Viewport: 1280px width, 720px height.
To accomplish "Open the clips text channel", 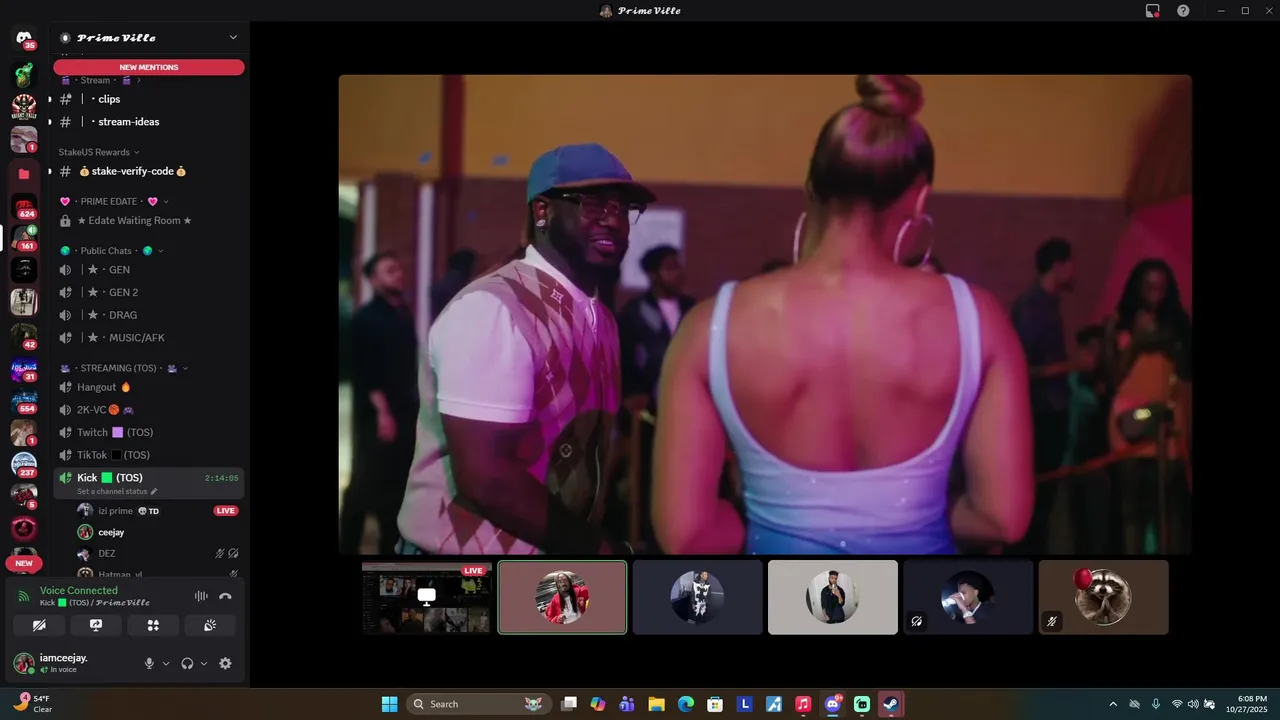I will (x=149, y=99).
